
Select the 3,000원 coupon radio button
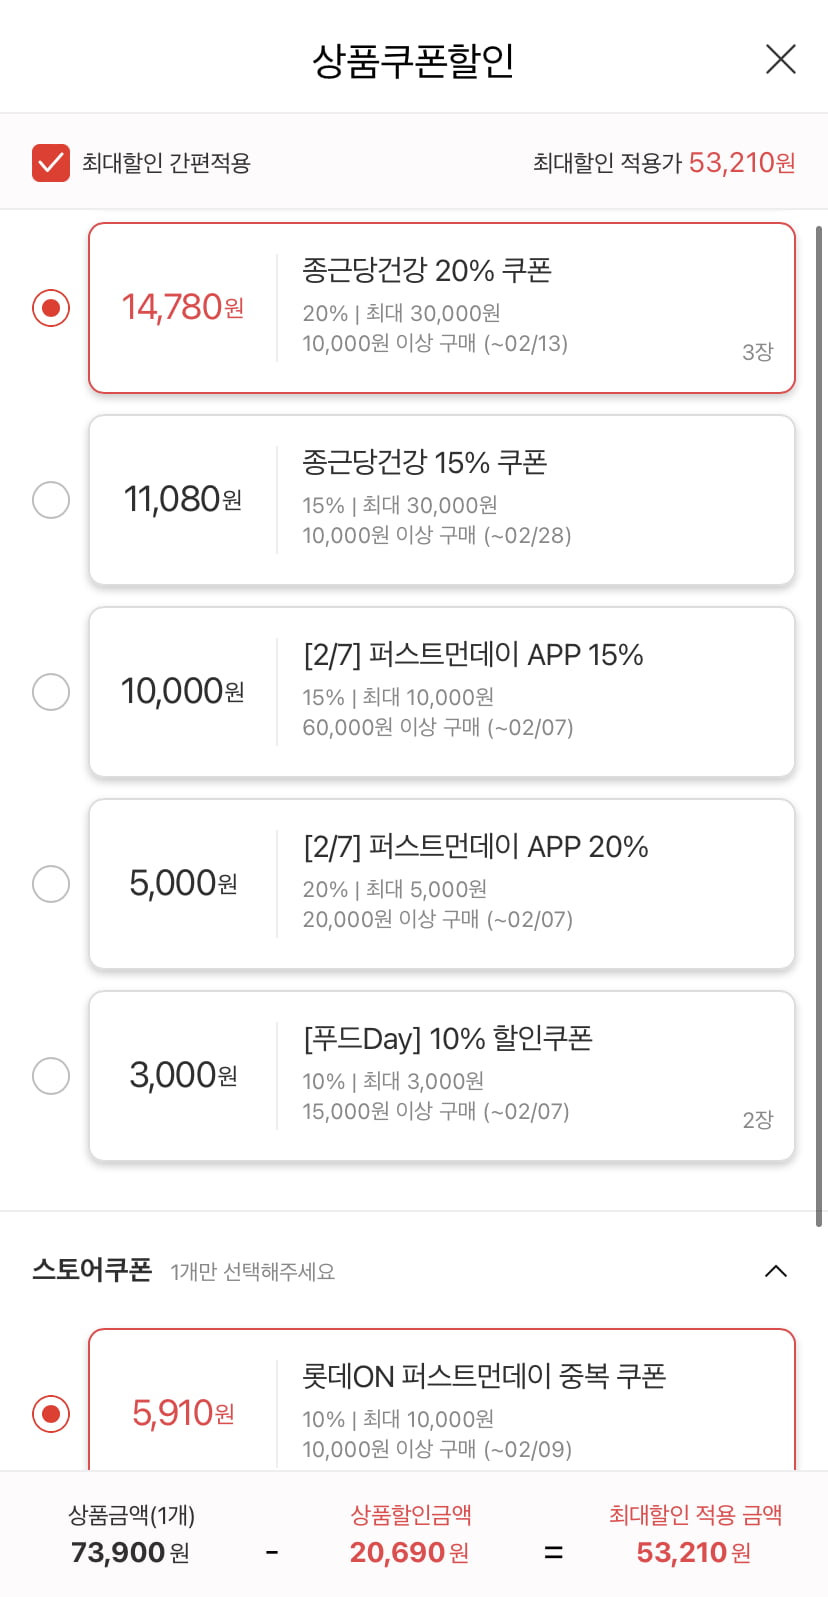click(x=51, y=1076)
